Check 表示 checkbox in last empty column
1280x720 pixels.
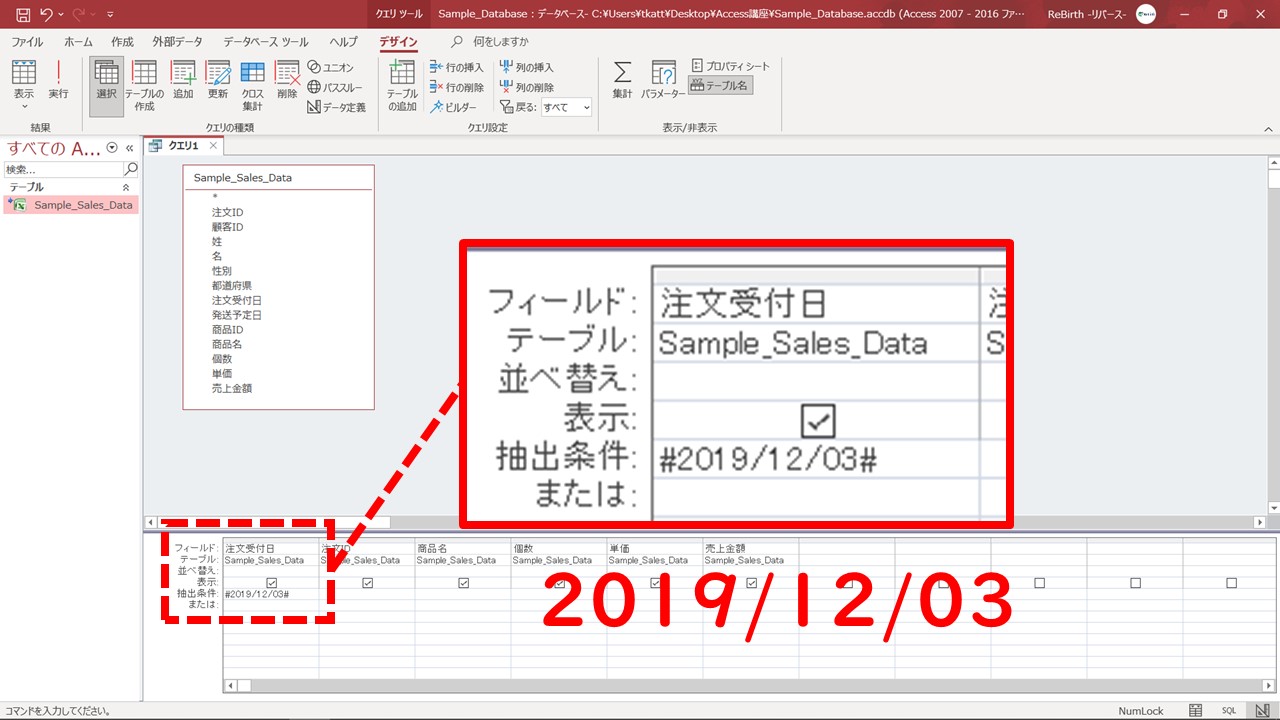[x=1231, y=583]
